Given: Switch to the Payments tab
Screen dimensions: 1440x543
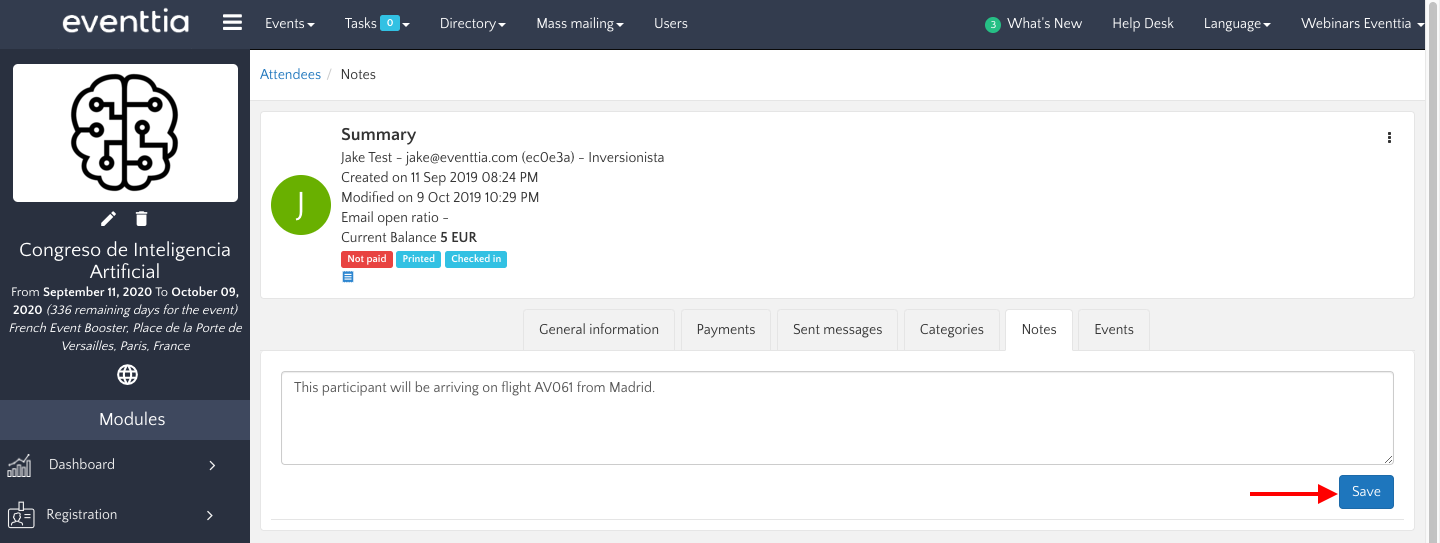Looking at the screenshot, I should pyautogui.click(x=725, y=329).
